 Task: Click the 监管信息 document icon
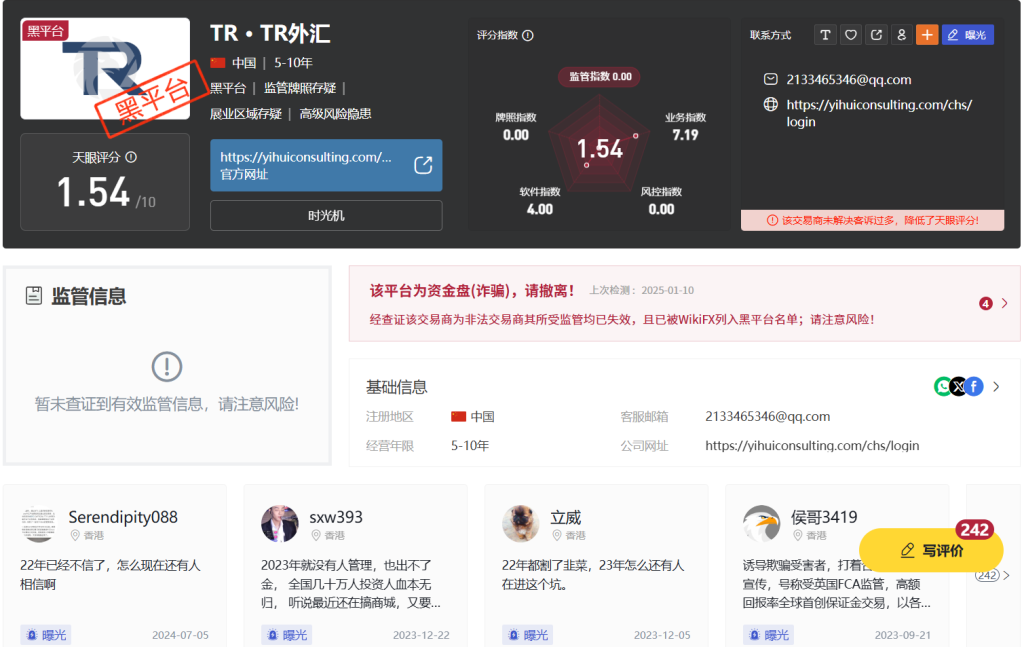point(34,296)
